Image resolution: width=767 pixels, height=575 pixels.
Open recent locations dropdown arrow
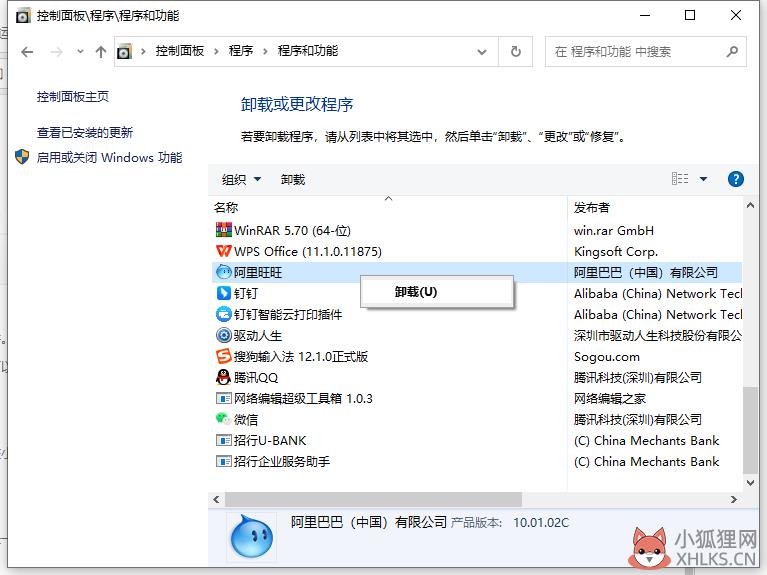pyautogui.click(x=80, y=51)
